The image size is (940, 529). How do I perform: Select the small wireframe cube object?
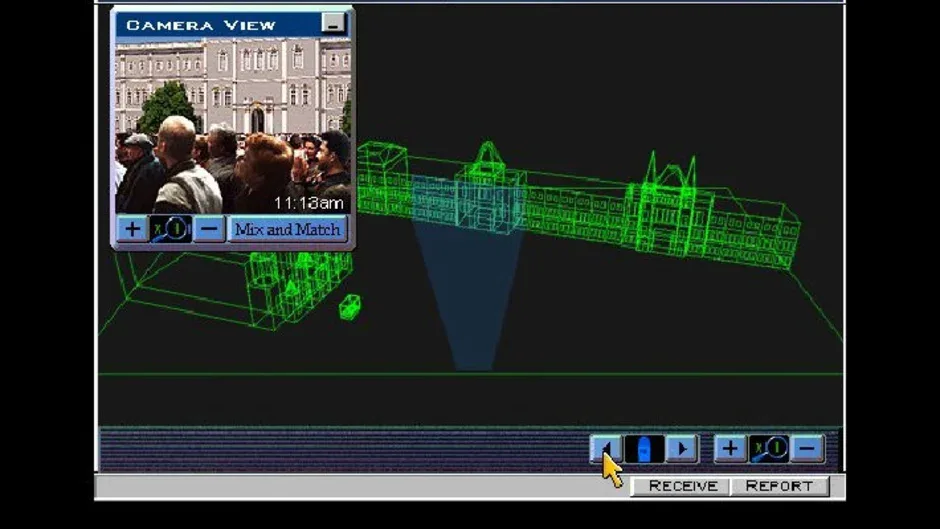350,306
